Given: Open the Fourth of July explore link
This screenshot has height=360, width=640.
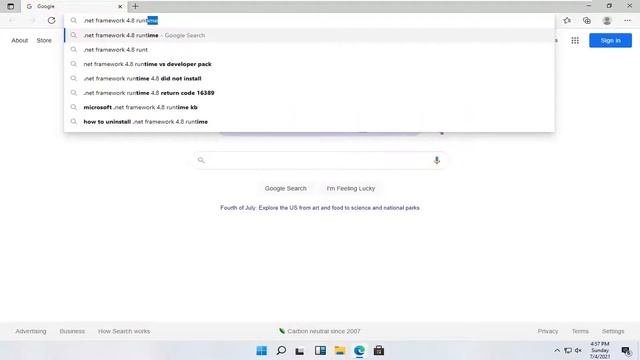Looking at the screenshot, I should pos(320,208).
